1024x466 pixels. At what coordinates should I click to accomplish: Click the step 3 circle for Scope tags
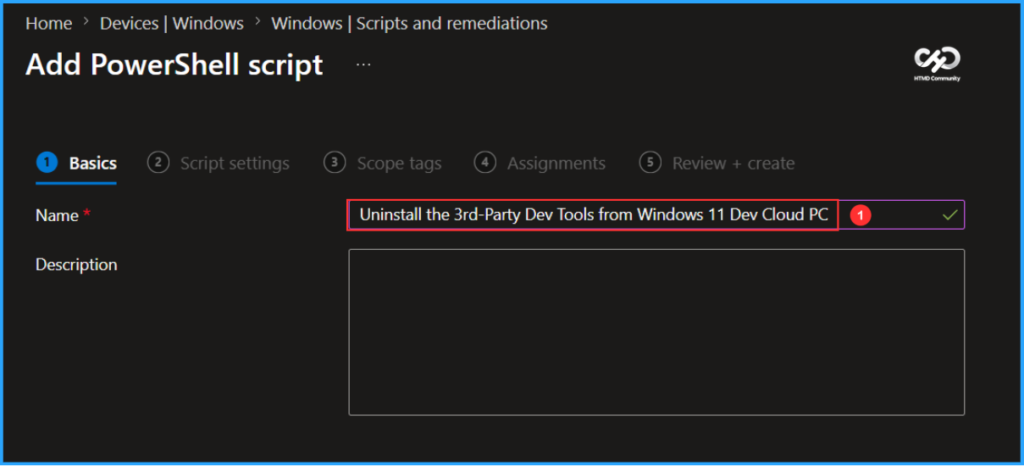tap(334, 163)
